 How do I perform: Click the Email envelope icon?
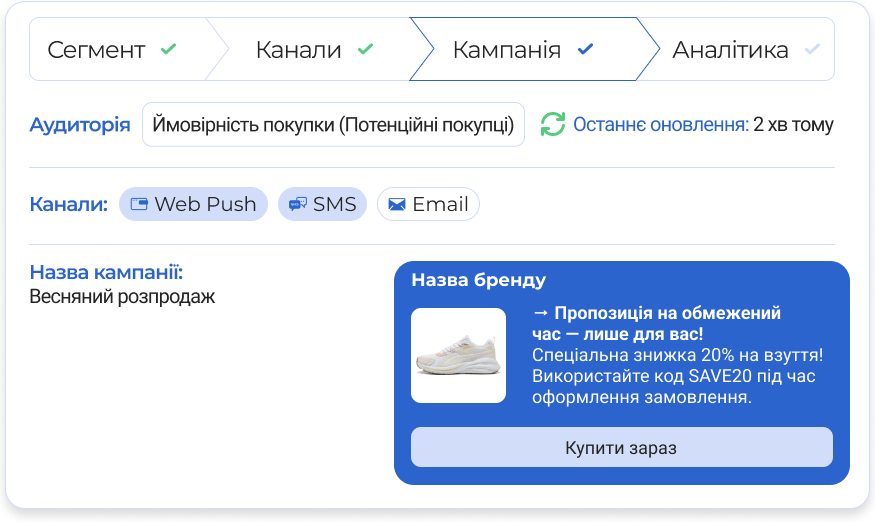tap(397, 204)
